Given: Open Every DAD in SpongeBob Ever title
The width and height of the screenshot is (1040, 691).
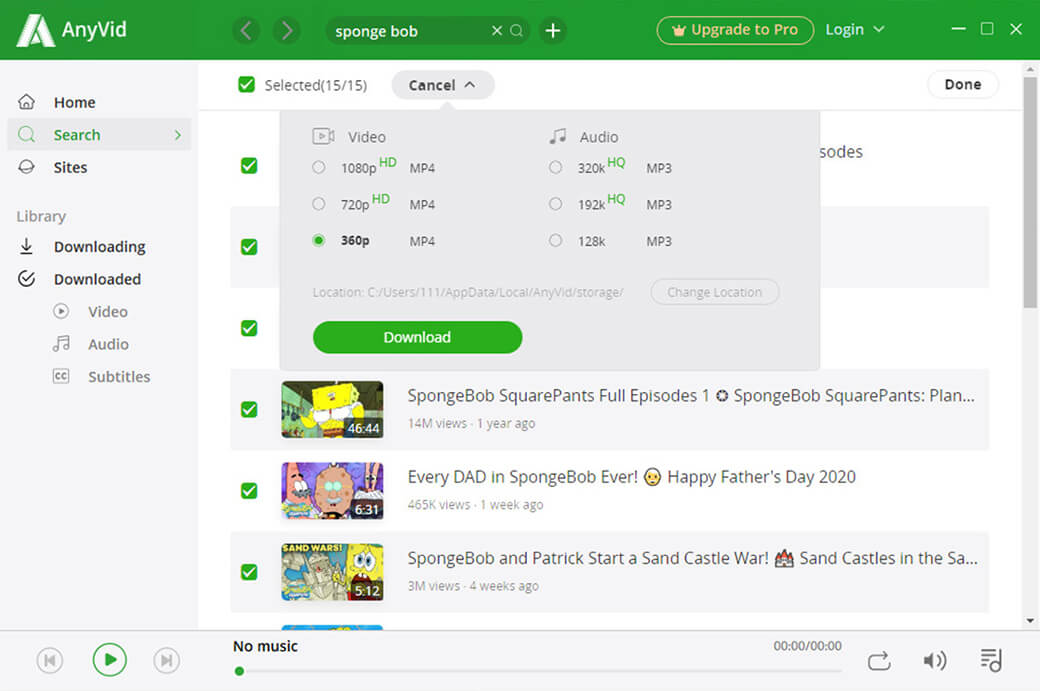Looking at the screenshot, I should tap(631, 477).
